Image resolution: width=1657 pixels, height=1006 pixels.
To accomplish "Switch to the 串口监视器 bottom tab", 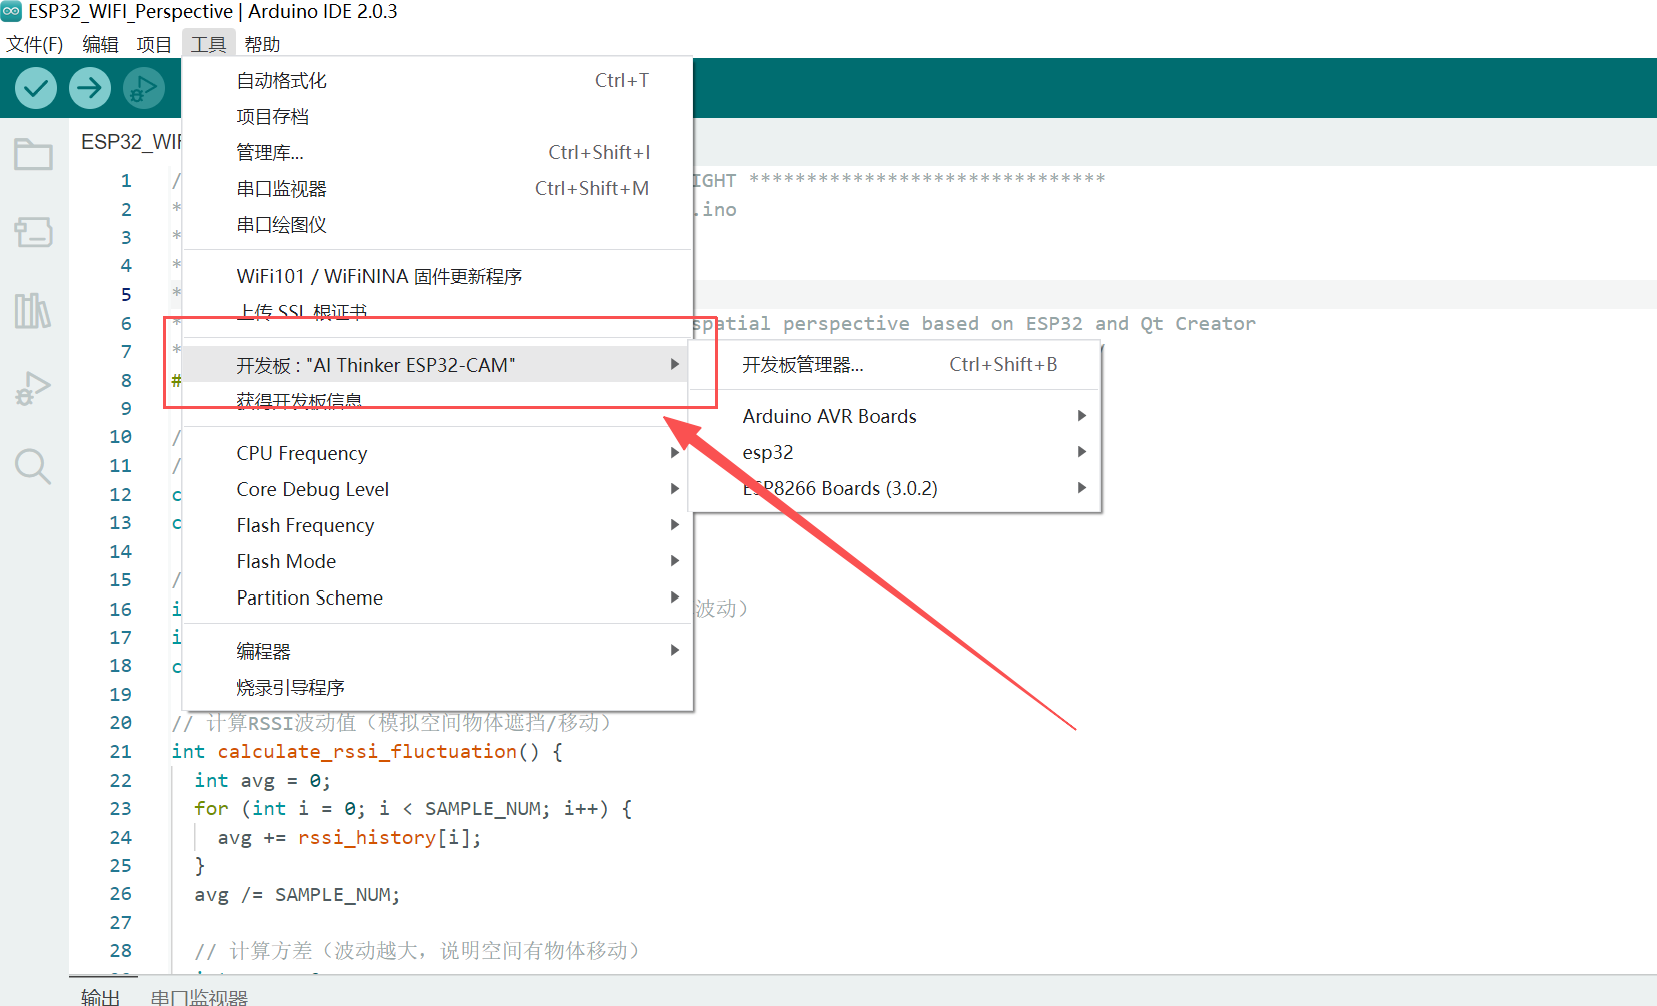I will click(x=199, y=996).
